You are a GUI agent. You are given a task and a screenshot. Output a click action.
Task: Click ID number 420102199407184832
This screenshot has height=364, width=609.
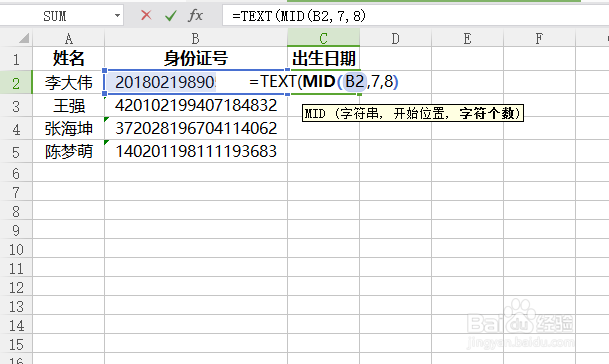tap(196, 106)
